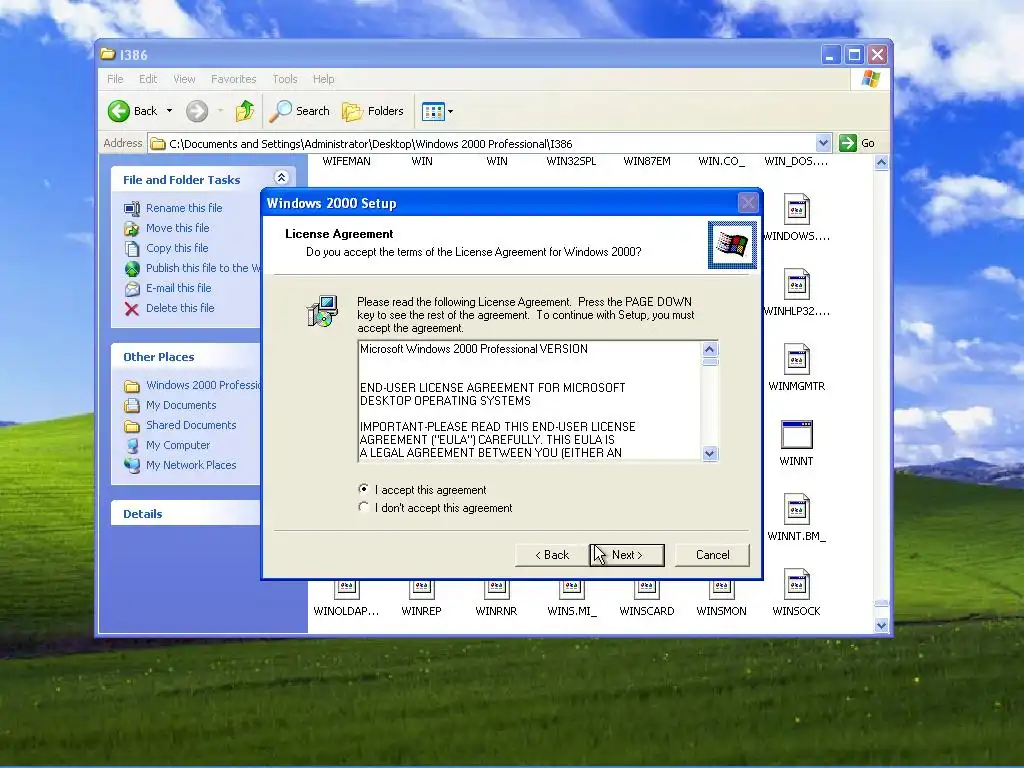The width and height of the screenshot is (1024, 768).
Task: Open the Back button history dropdown arrow
Action: [169, 111]
